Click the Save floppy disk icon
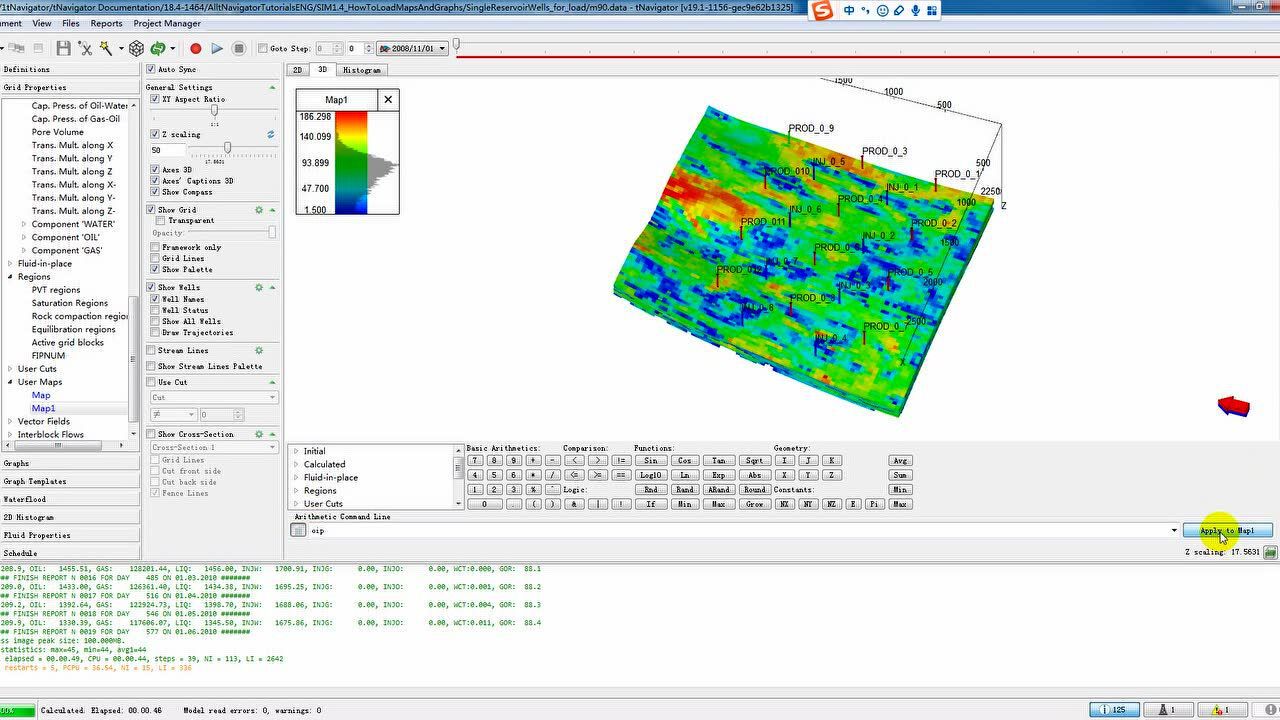Image resolution: width=1280 pixels, height=720 pixels. tap(63, 48)
